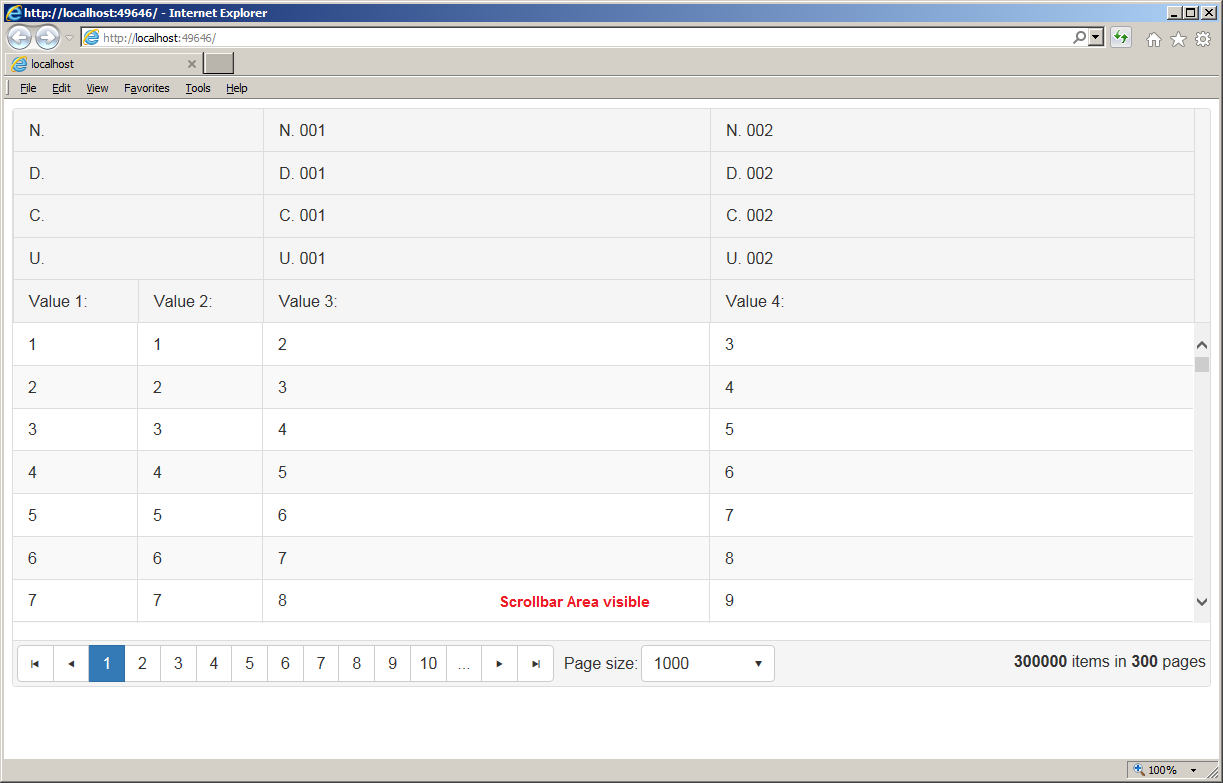Image resolution: width=1223 pixels, height=783 pixels.
Task: Click the address bar search magnifier icon
Action: click(1079, 37)
